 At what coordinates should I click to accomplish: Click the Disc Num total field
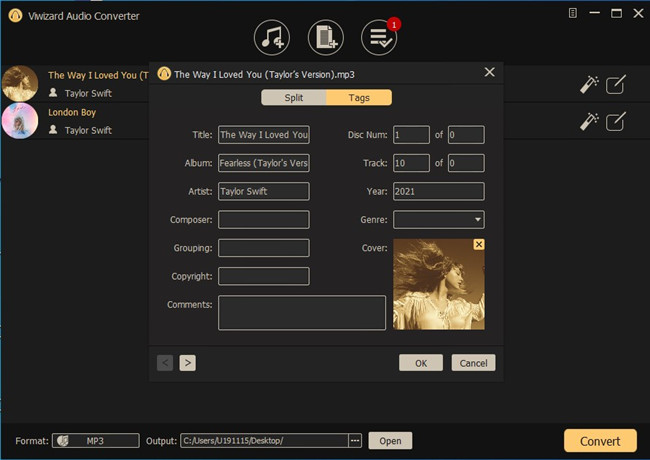(466, 135)
